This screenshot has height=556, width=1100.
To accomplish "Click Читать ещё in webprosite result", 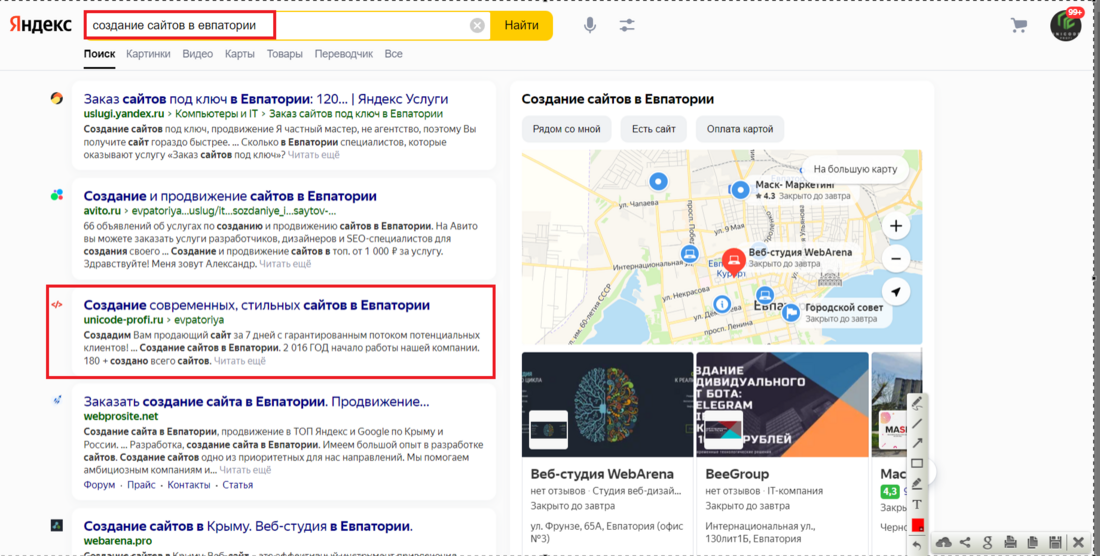I will click(245, 470).
